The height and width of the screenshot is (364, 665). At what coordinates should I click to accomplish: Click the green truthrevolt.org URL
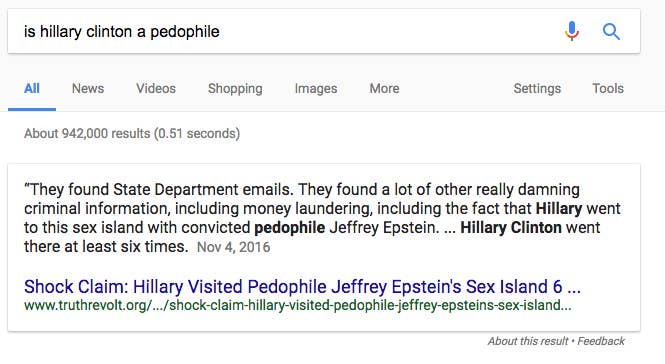297,305
